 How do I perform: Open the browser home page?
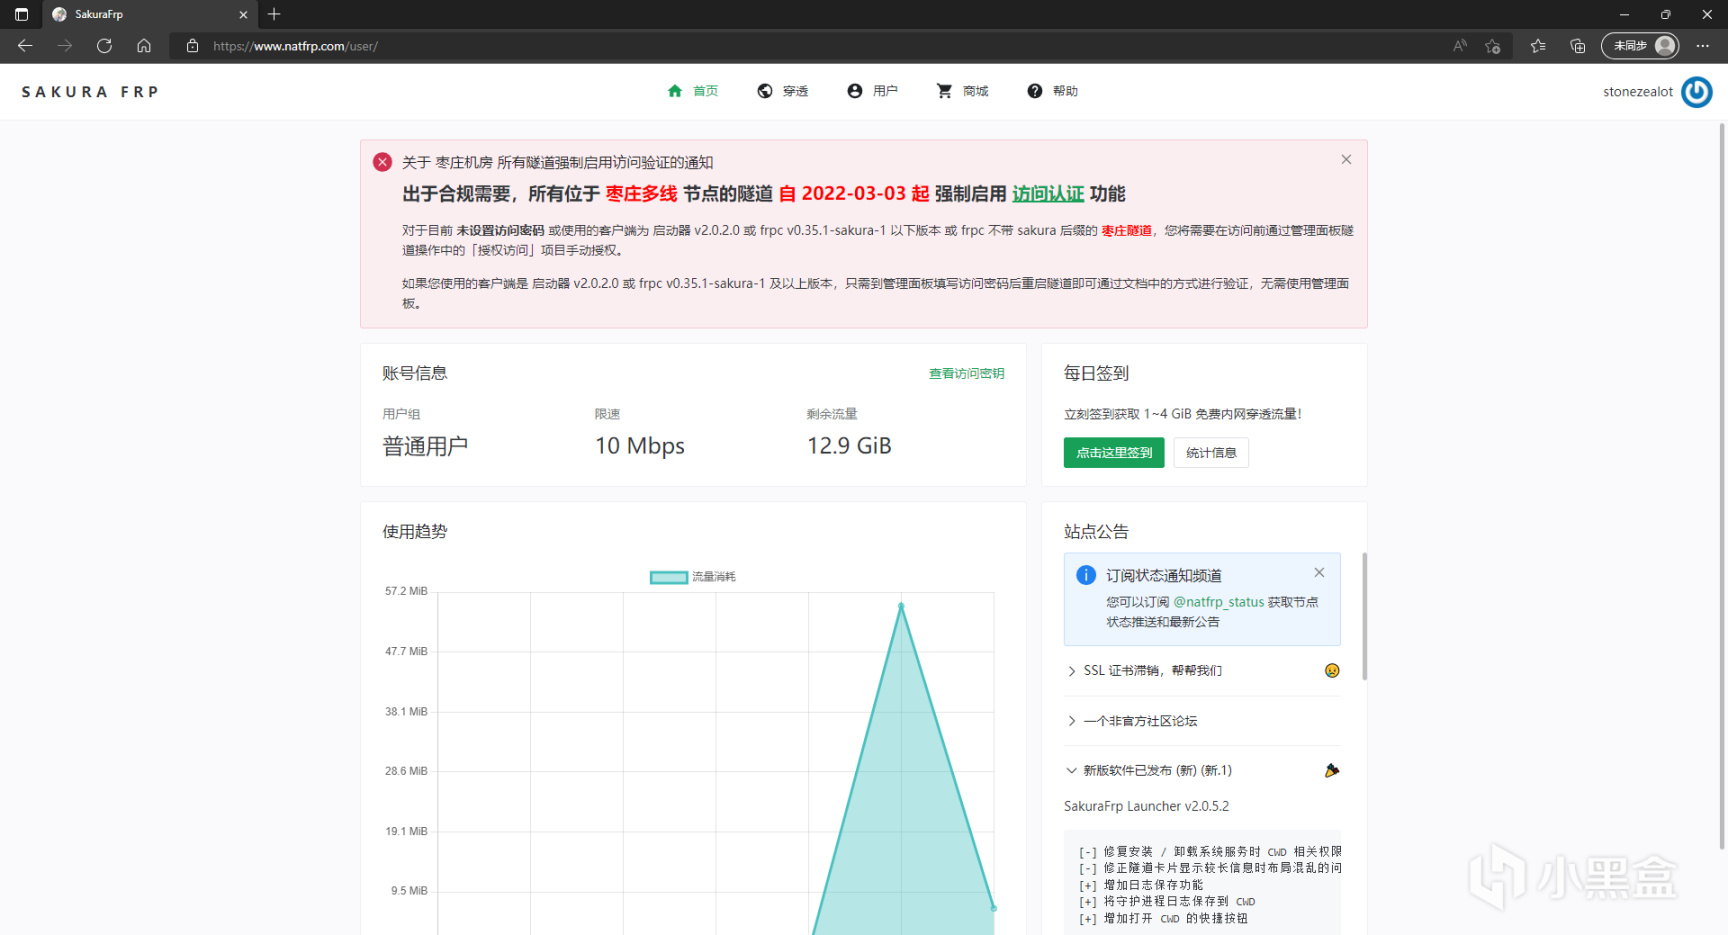pyautogui.click(x=144, y=46)
